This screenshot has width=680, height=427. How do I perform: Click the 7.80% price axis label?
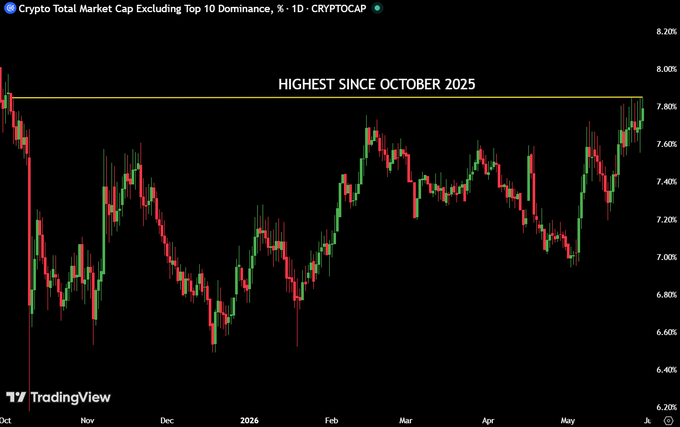(x=666, y=107)
